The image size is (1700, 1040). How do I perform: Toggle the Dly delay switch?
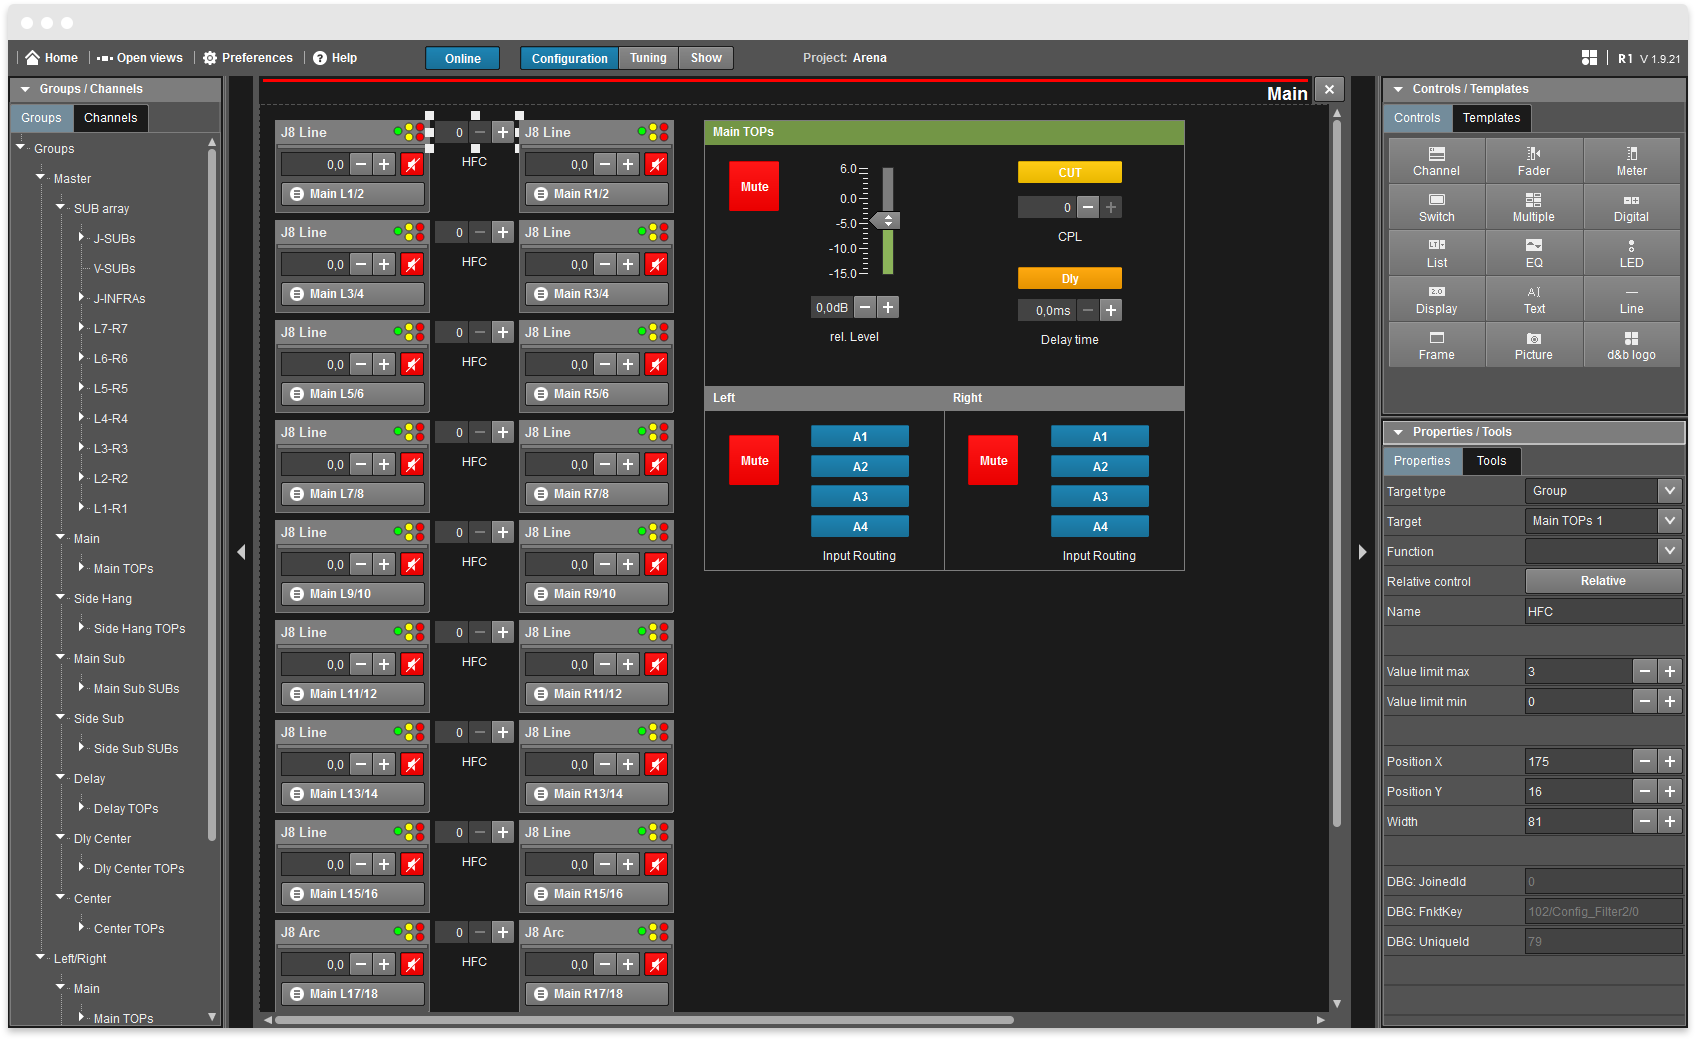(x=1070, y=279)
